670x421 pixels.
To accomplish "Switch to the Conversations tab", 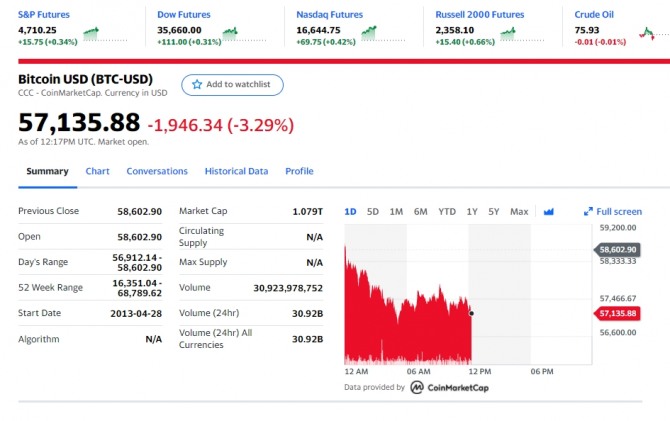I will coord(157,171).
